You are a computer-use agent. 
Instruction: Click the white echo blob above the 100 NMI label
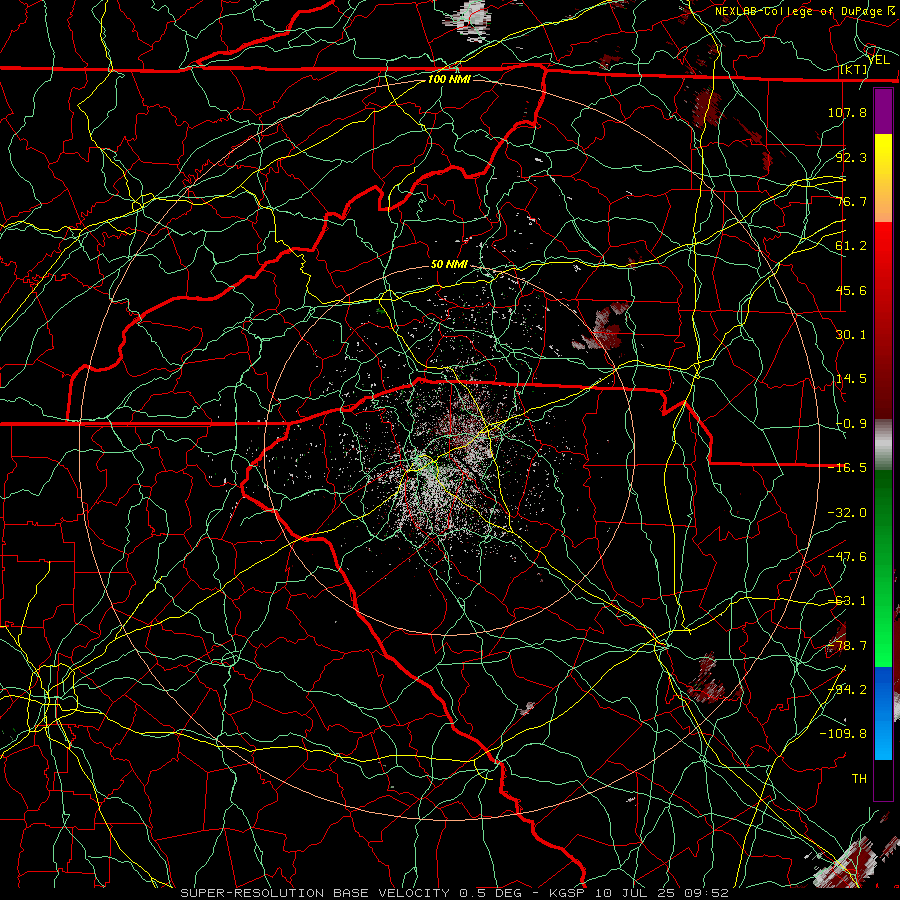click(x=470, y=20)
